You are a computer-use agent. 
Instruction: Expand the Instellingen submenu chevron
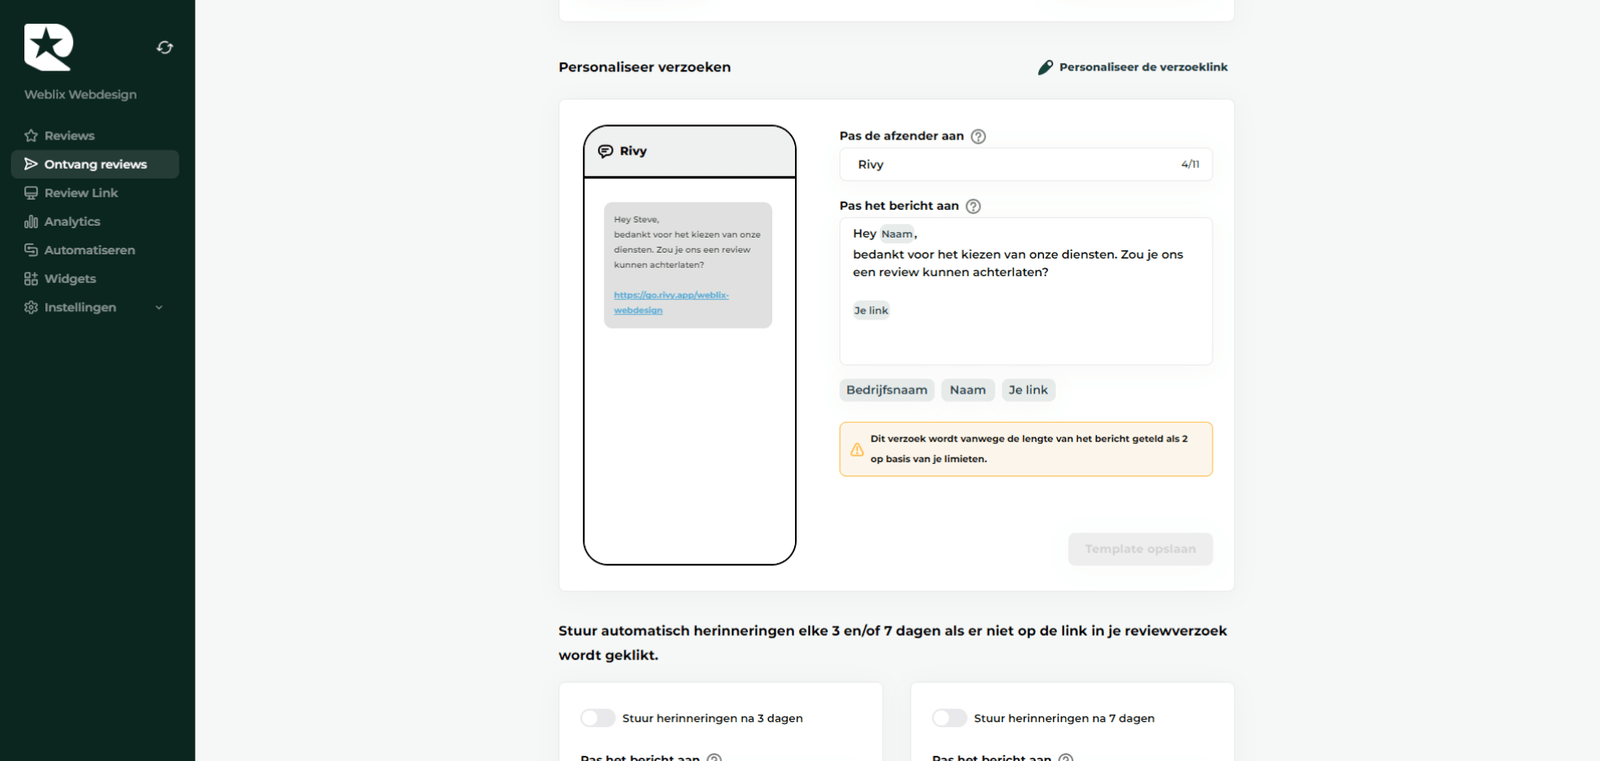(159, 308)
